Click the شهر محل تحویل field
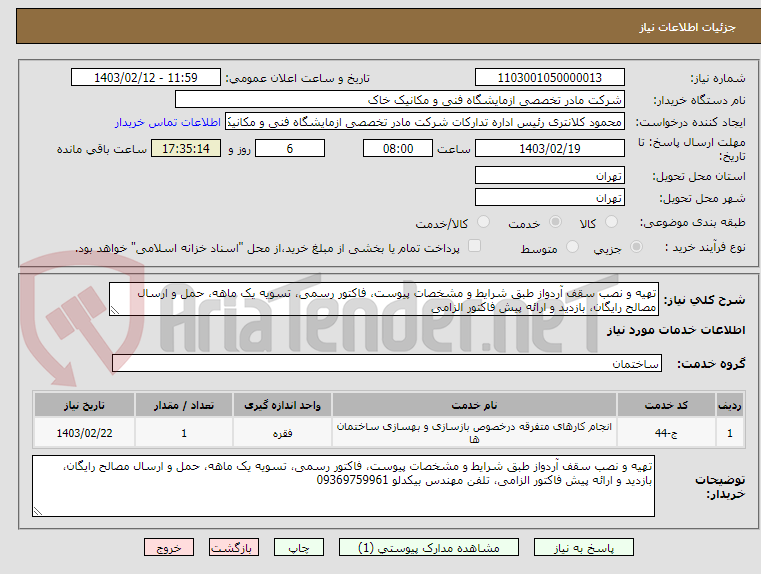The image size is (761, 574). (x=549, y=197)
